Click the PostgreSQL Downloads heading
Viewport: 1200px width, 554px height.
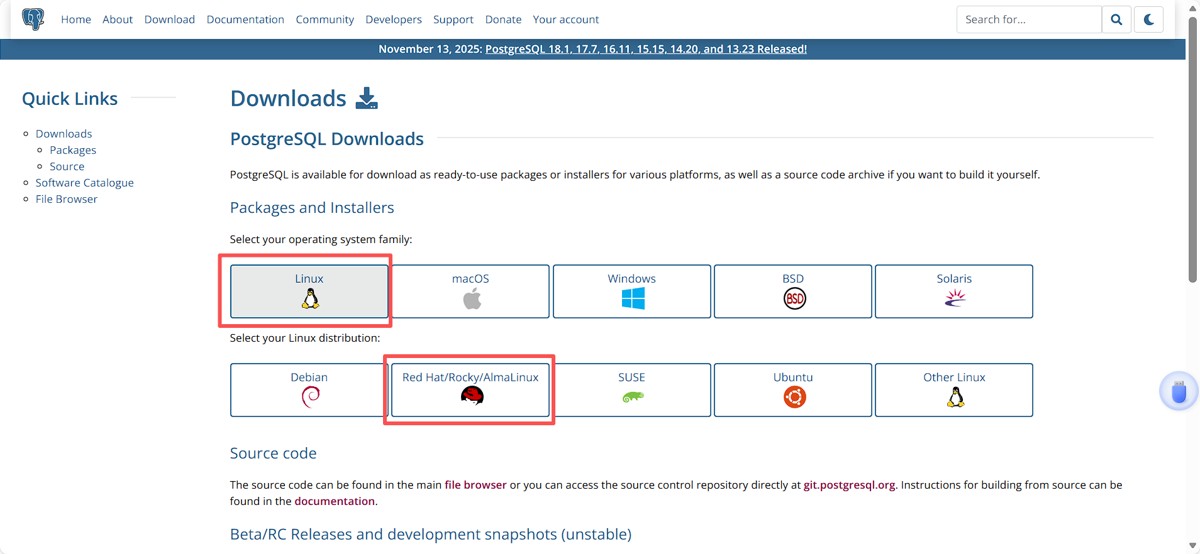pyautogui.click(x=327, y=139)
